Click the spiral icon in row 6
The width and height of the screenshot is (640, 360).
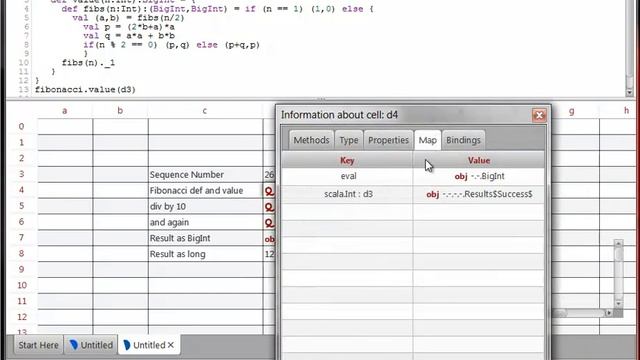pos(269,223)
